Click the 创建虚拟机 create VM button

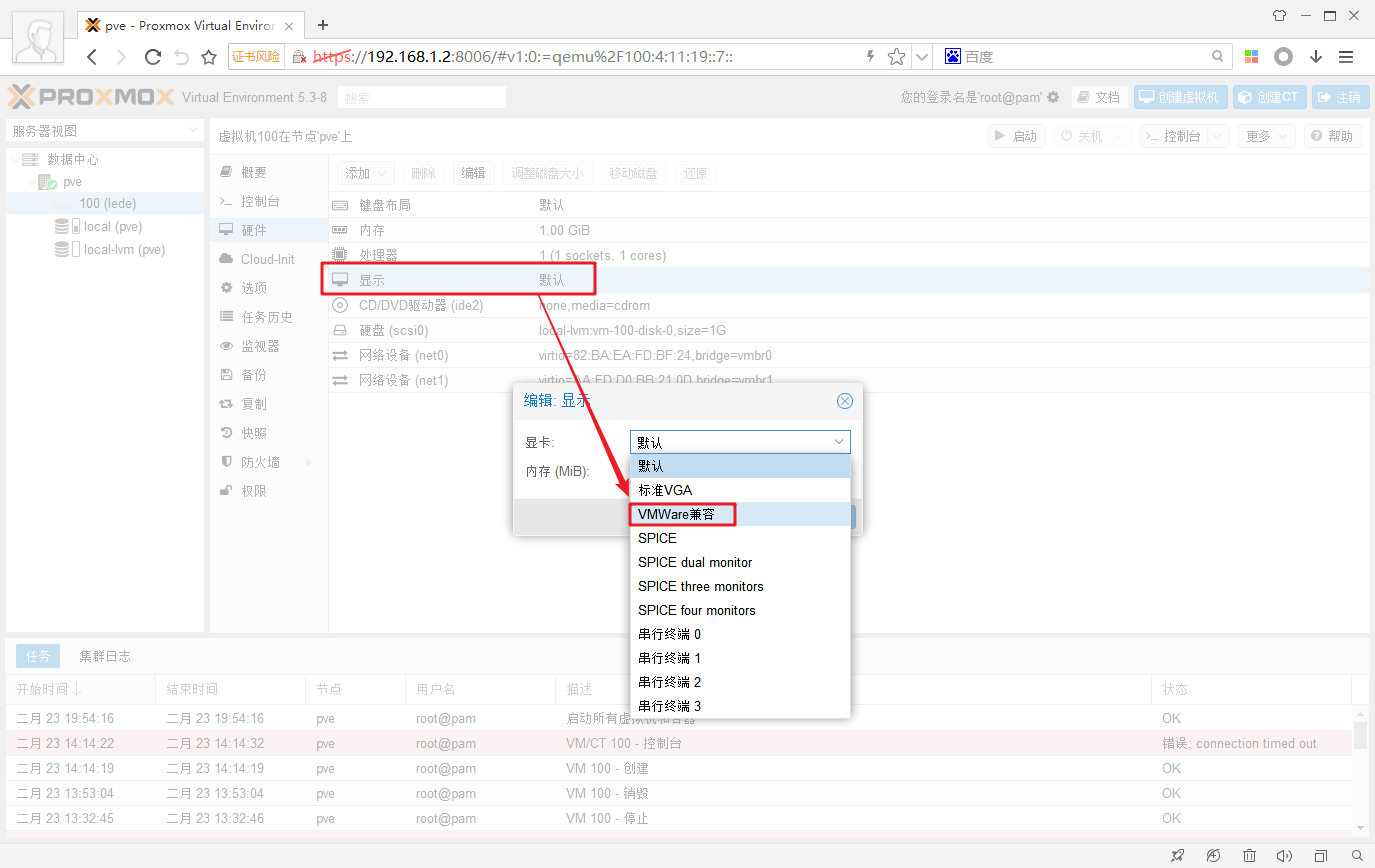[1180, 97]
